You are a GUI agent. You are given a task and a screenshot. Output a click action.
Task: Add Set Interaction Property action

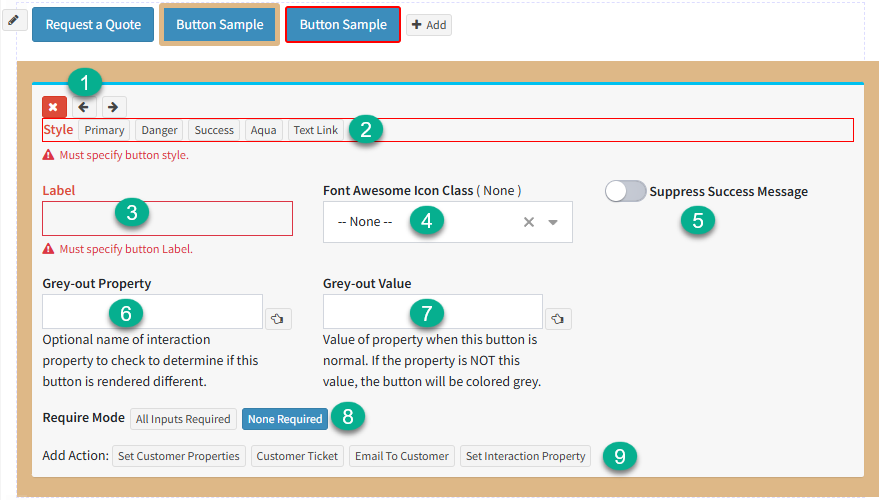tap(525, 456)
